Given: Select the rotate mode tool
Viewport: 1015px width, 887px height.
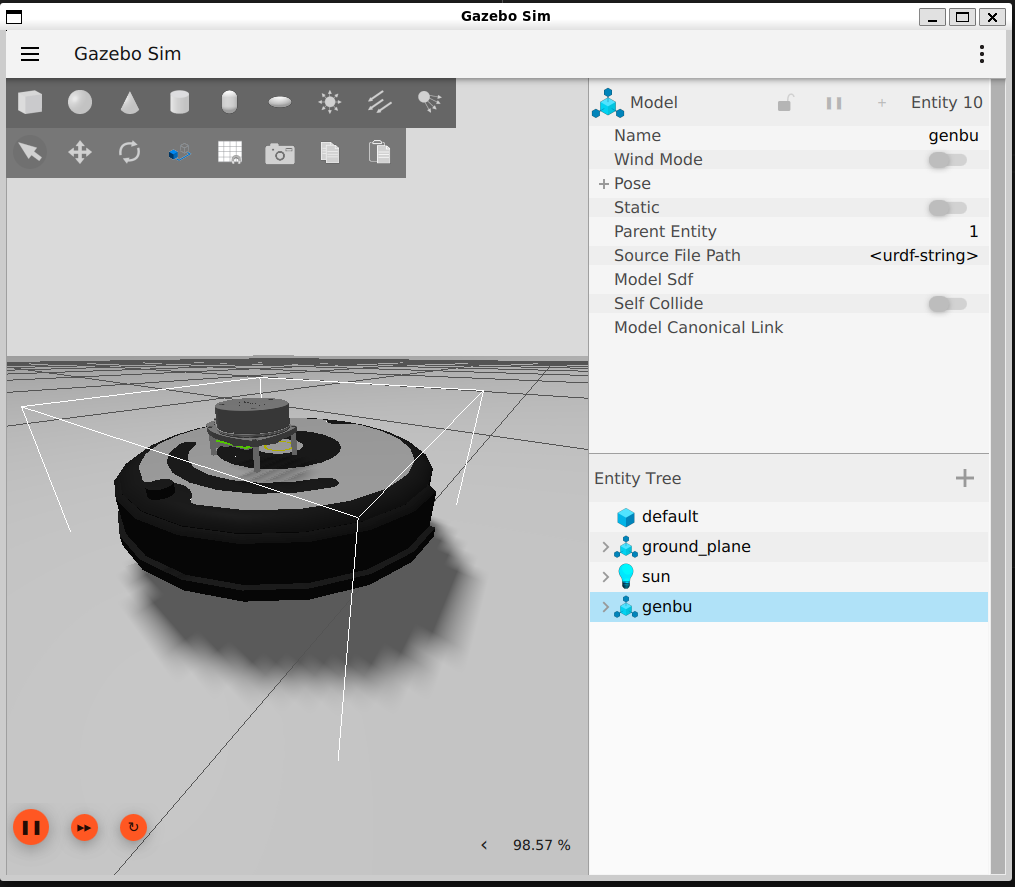Looking at the screenshot, I should tap(130, 152).
